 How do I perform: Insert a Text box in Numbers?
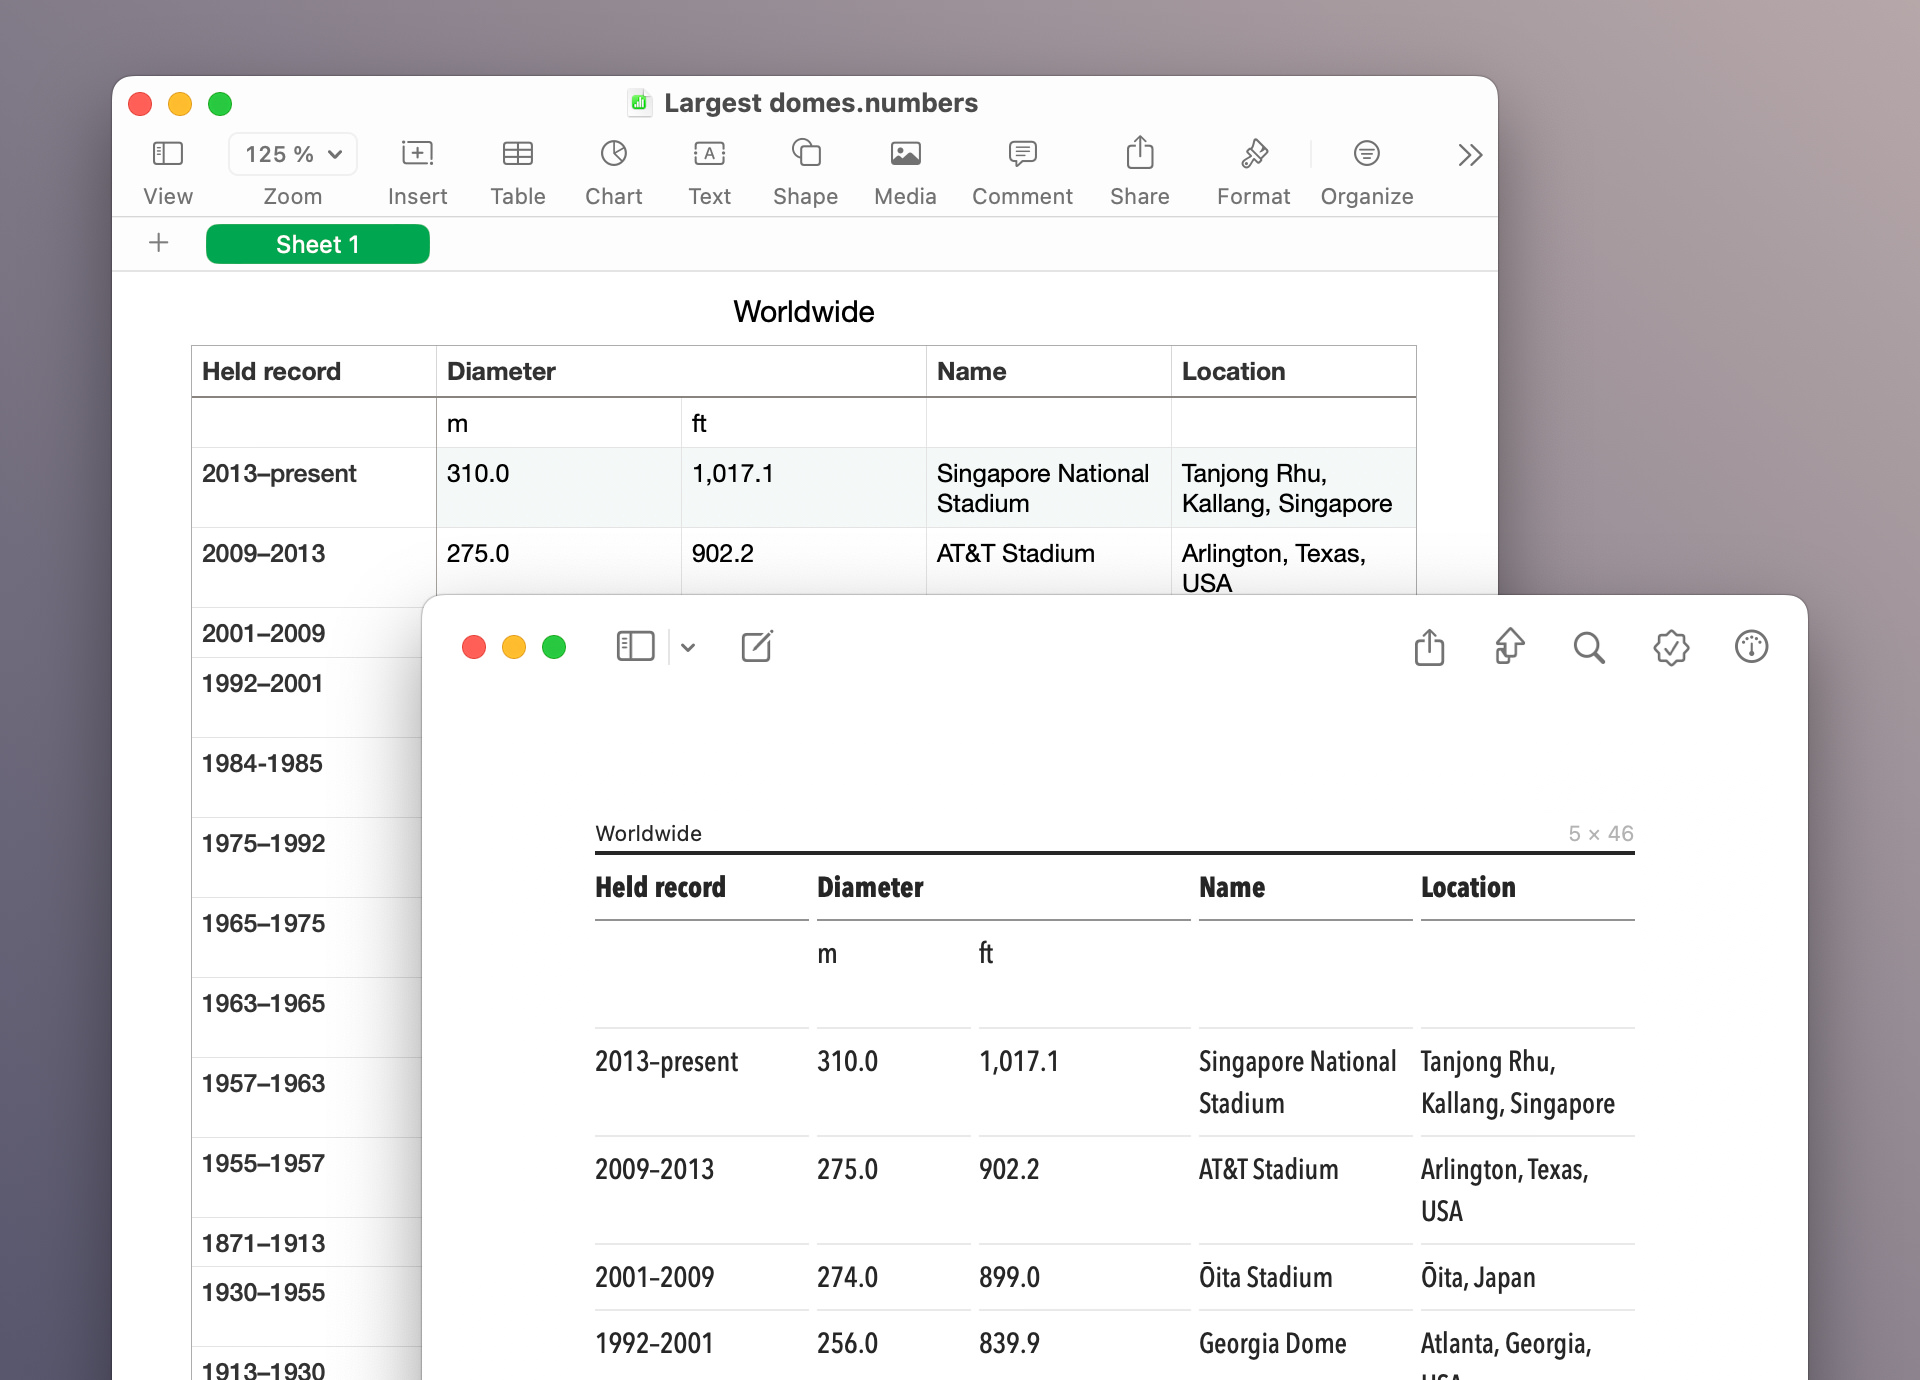pos(709,154)
